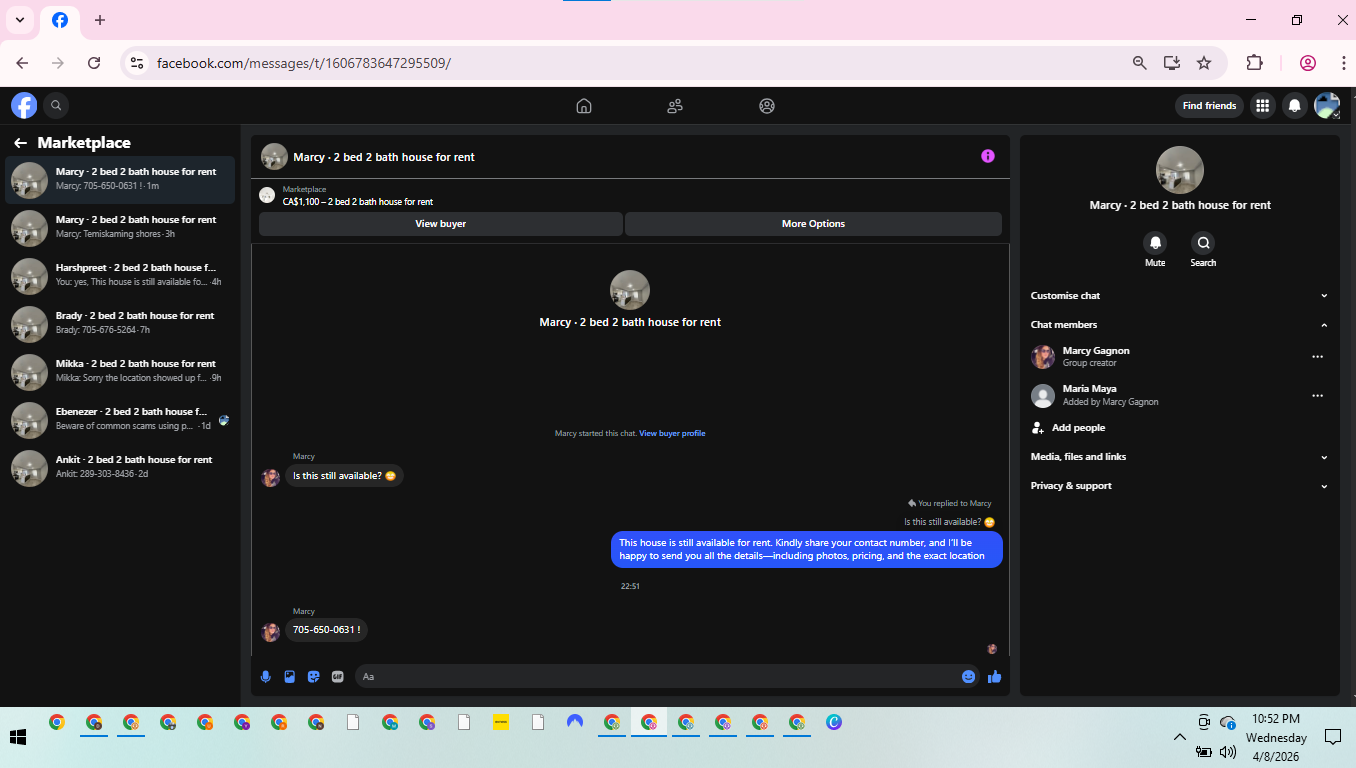Attach a file with the photo icon

290,677
